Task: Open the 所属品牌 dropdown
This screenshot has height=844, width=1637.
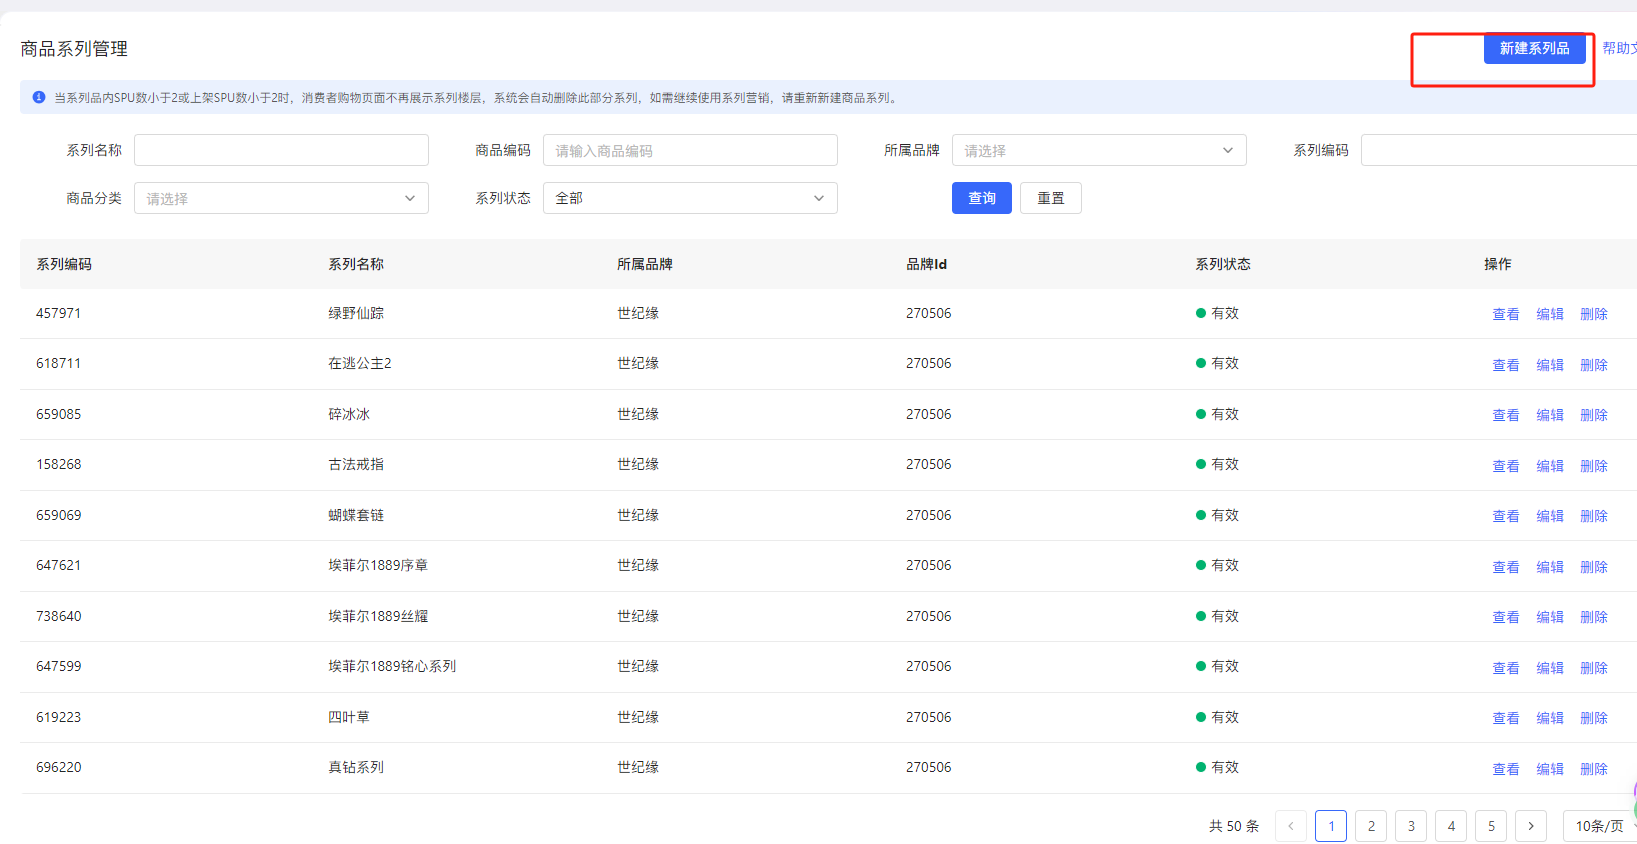Action: point(1098,150)
